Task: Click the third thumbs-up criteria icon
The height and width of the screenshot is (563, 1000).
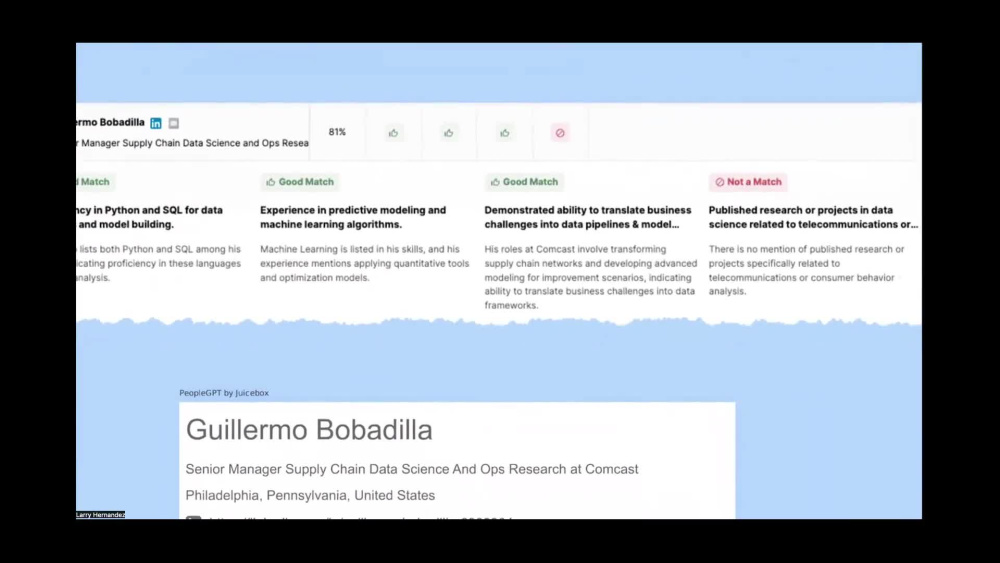Action: [505, 133]
